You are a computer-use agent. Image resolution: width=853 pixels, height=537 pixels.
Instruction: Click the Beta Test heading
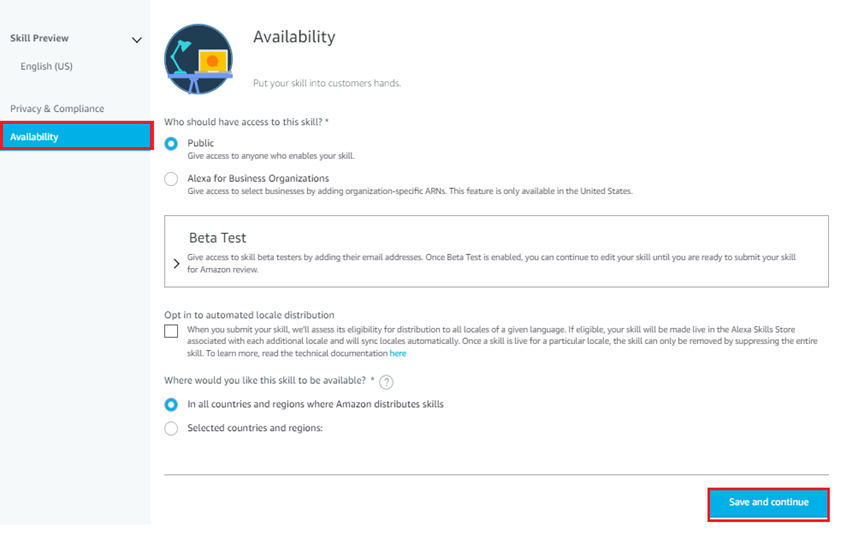click(x=217, y=239)
